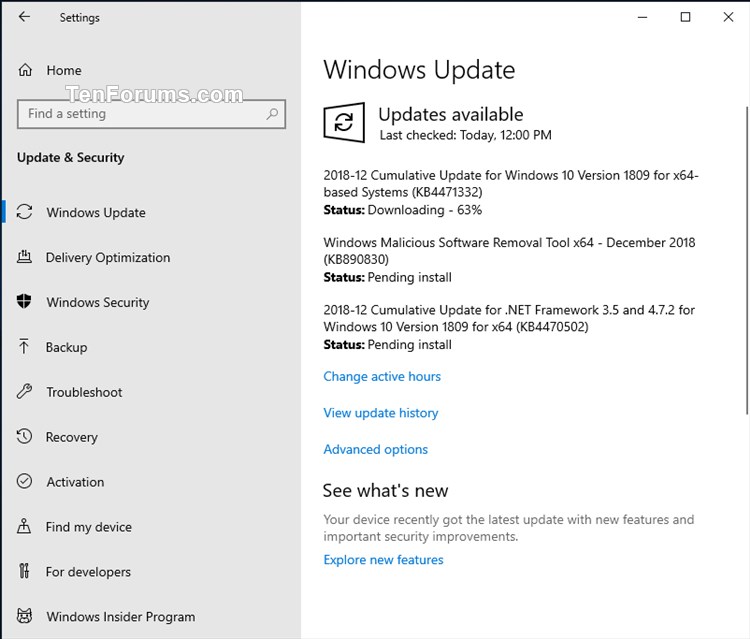Select Backup from the sidebar
Screen dimensions: 750x639
(x=66, y=347)
